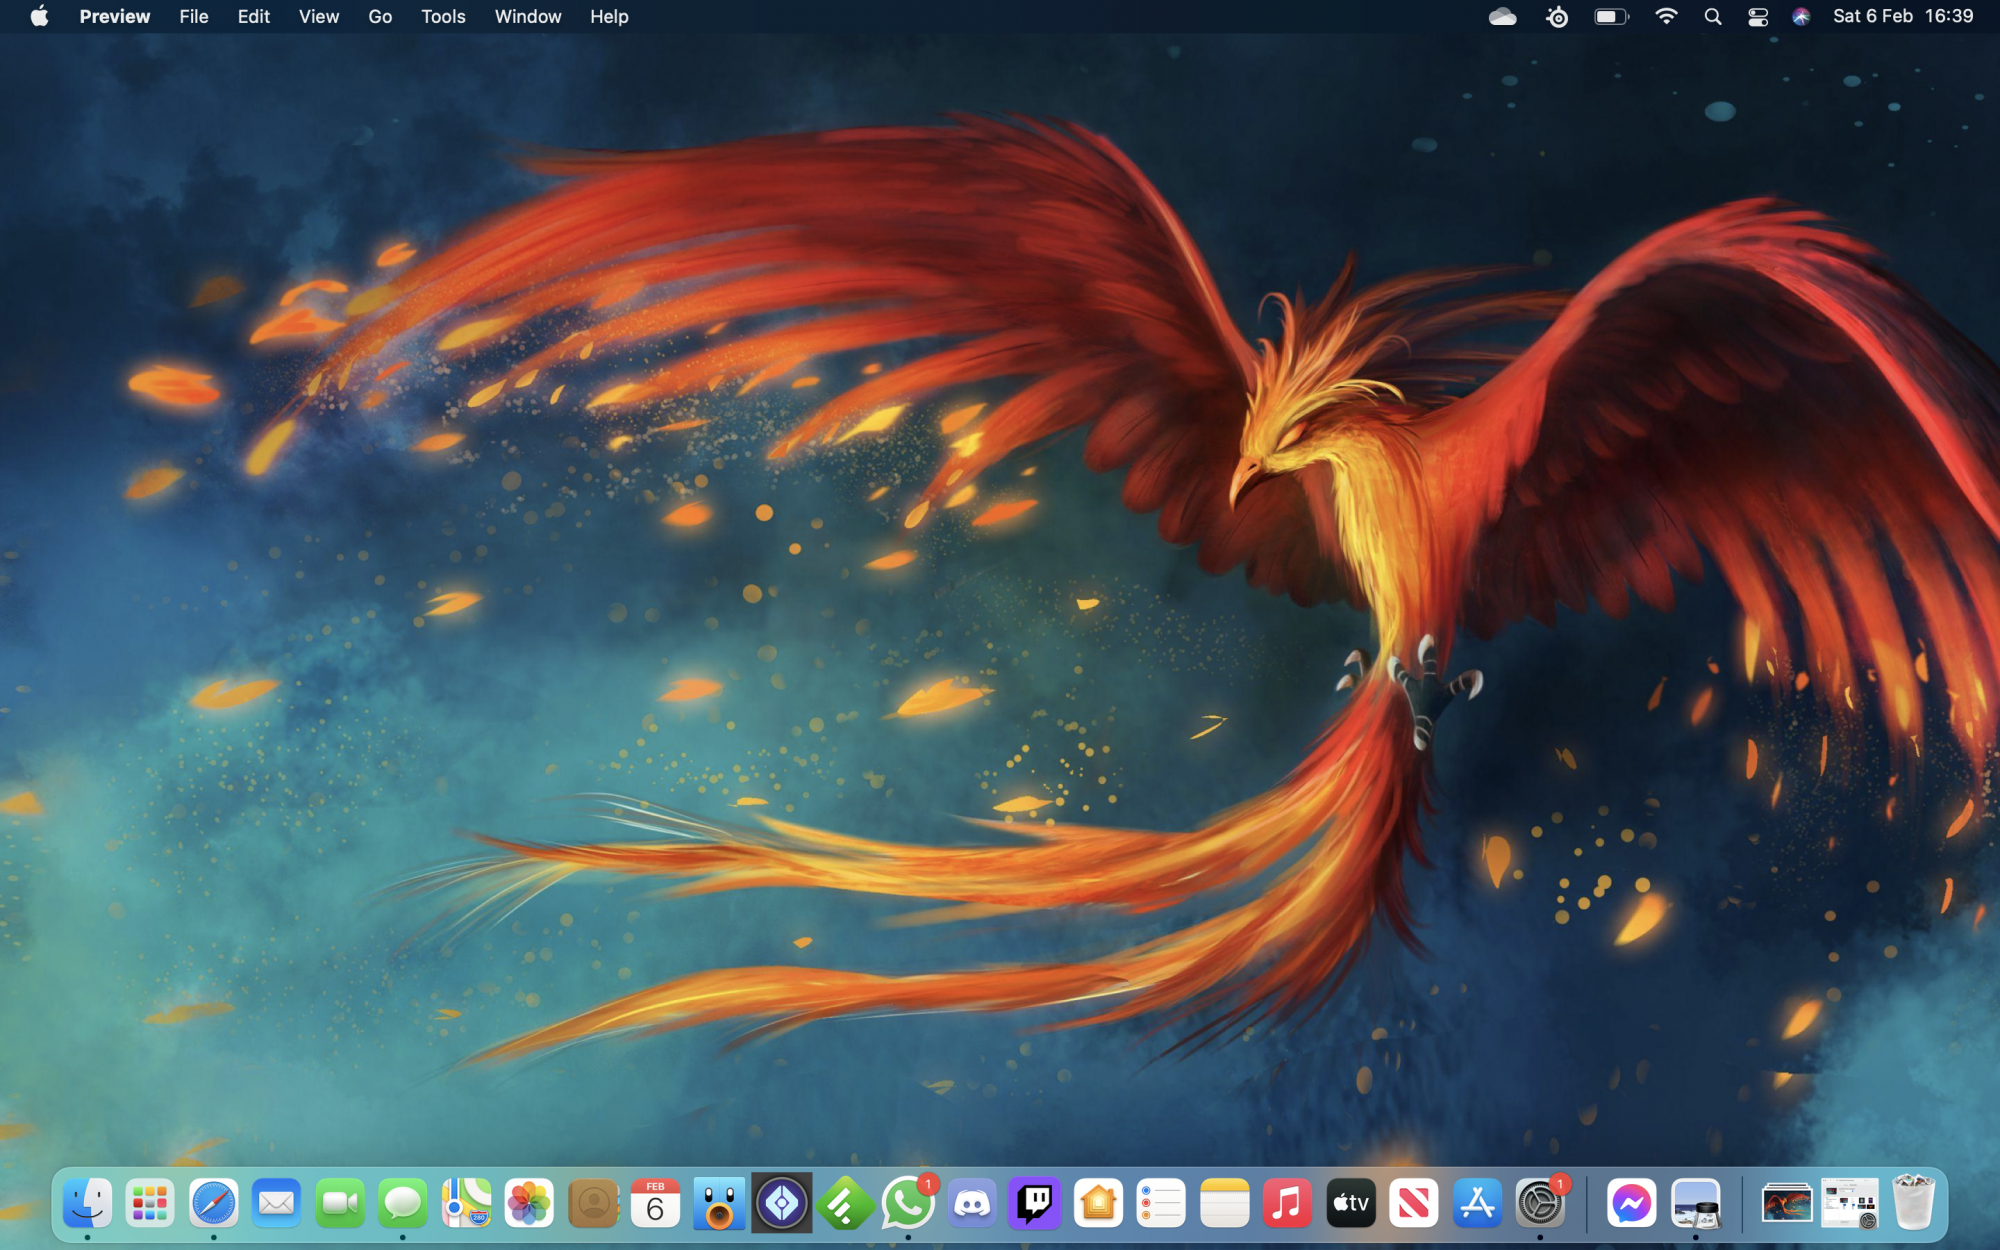Launch Twitch from the Dock
This screenshot has width=2000, height=1250.
[1034, 1203]
